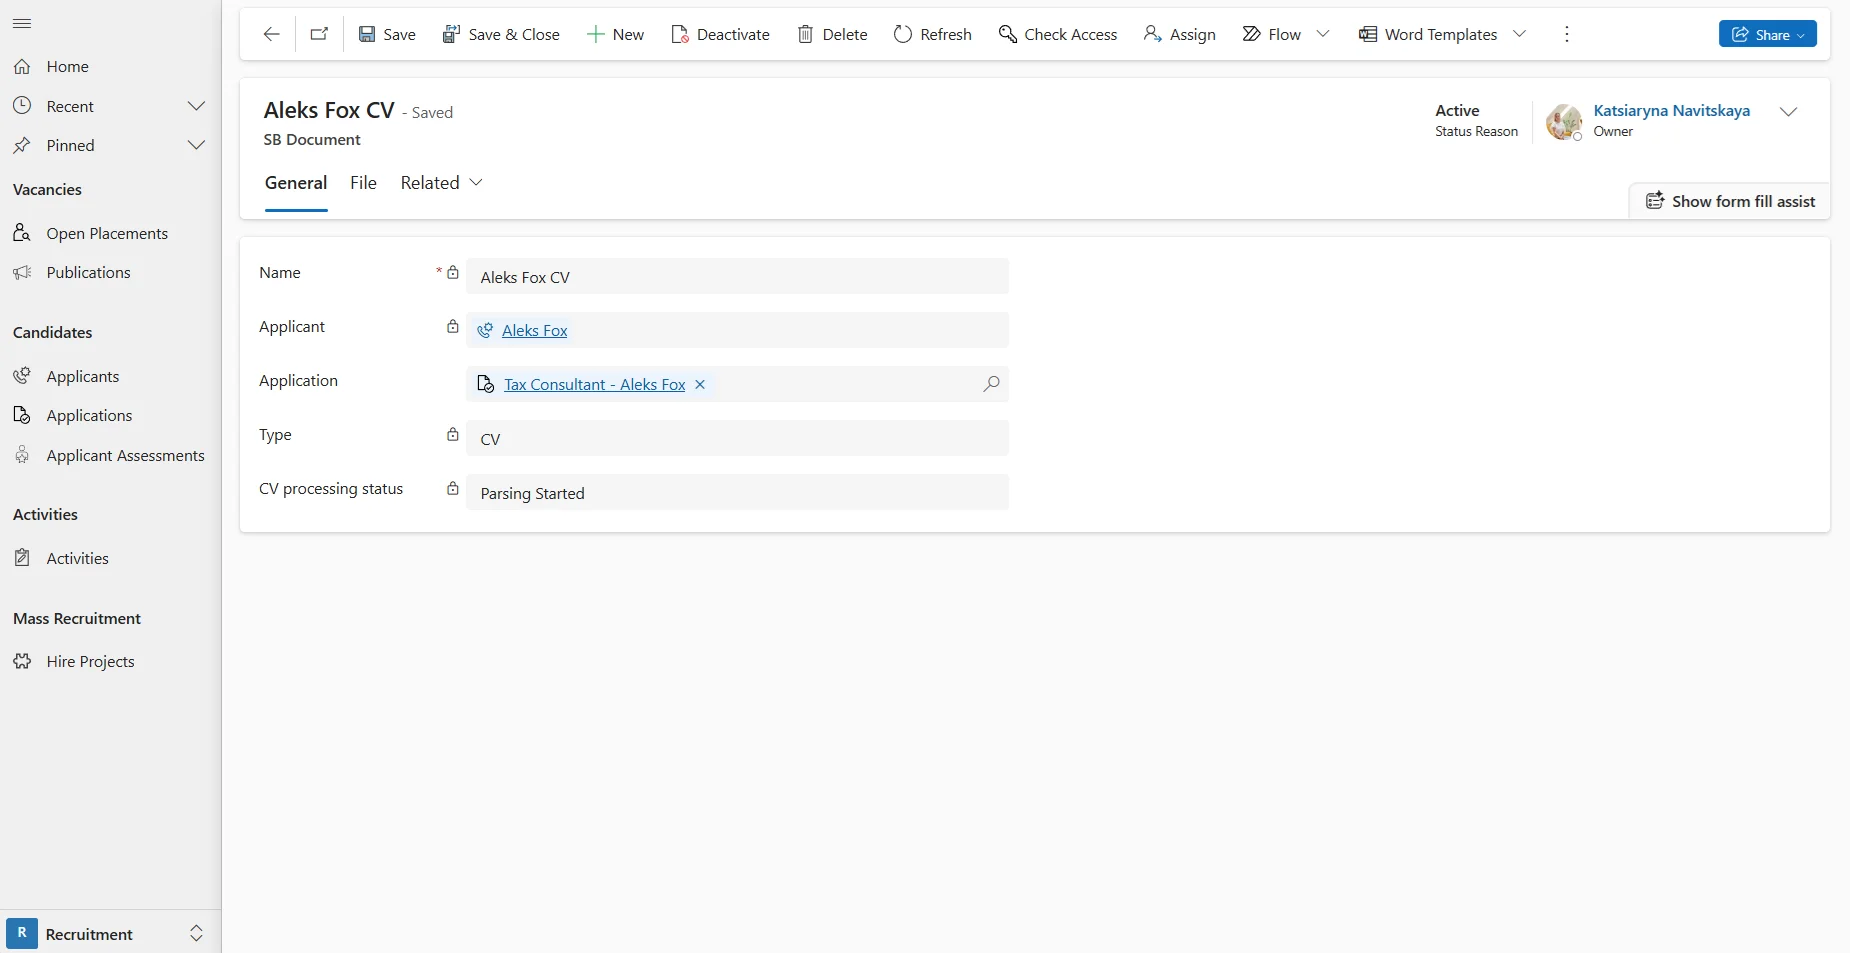Expand the Recent section in sidebar
Screen dimensions: 1850x953
coord(196,106)
